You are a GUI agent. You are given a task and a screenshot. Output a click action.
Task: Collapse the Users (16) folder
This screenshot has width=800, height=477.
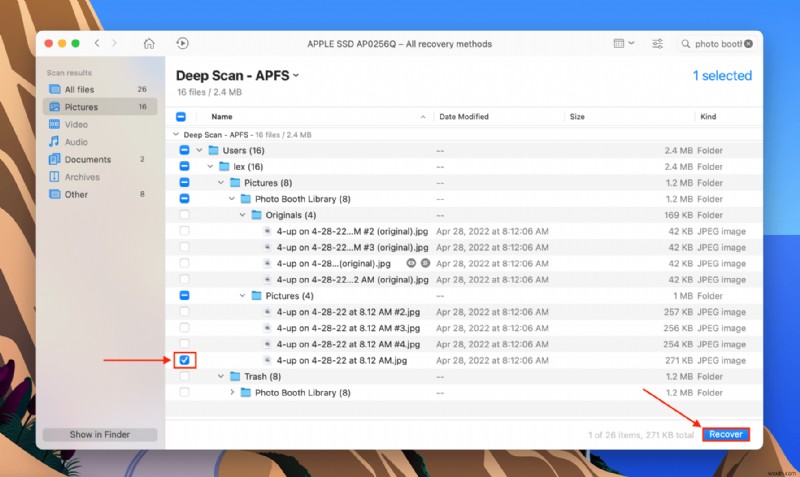point(199,150)
